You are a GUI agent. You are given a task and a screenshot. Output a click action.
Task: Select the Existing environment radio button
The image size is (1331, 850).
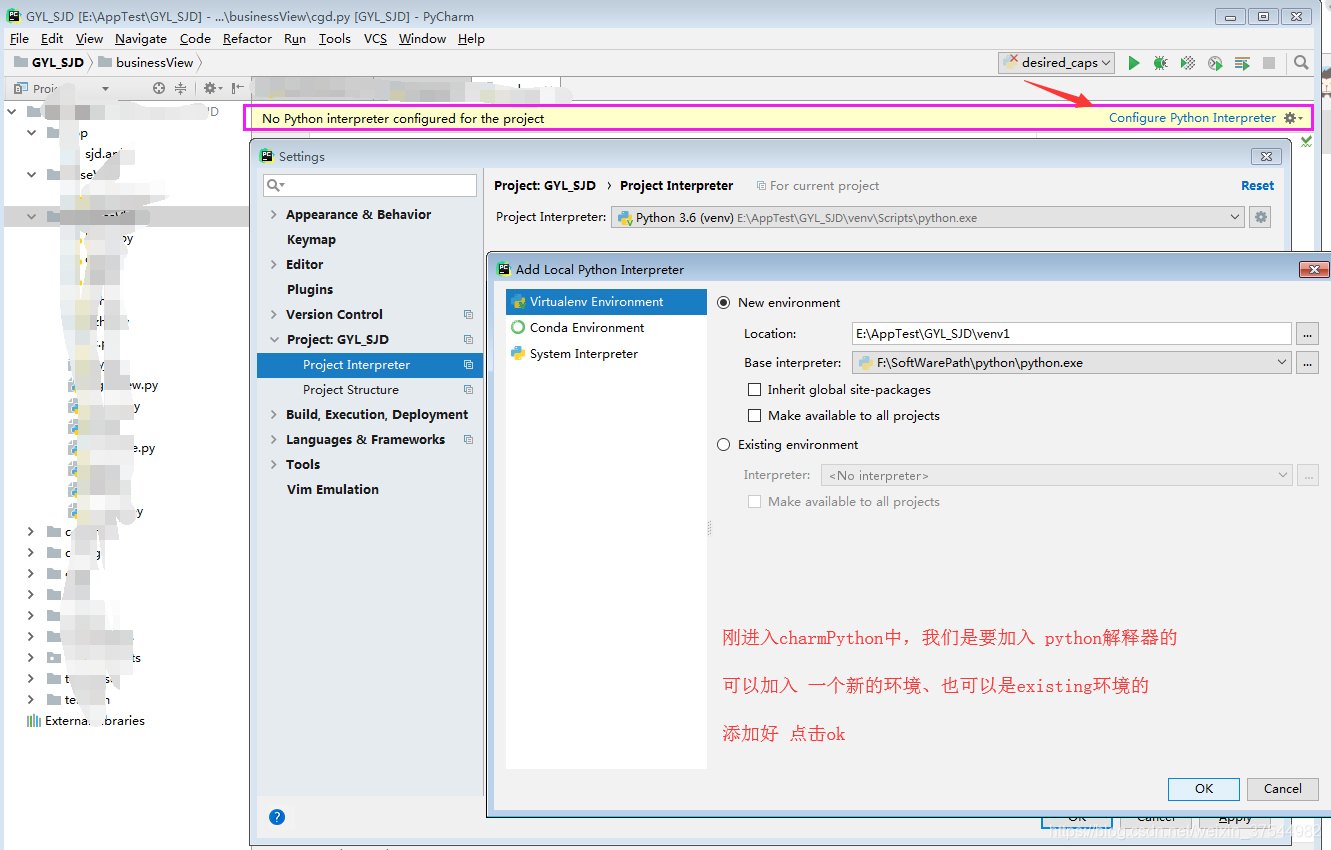pyautogui.click(x=724, y=445)
